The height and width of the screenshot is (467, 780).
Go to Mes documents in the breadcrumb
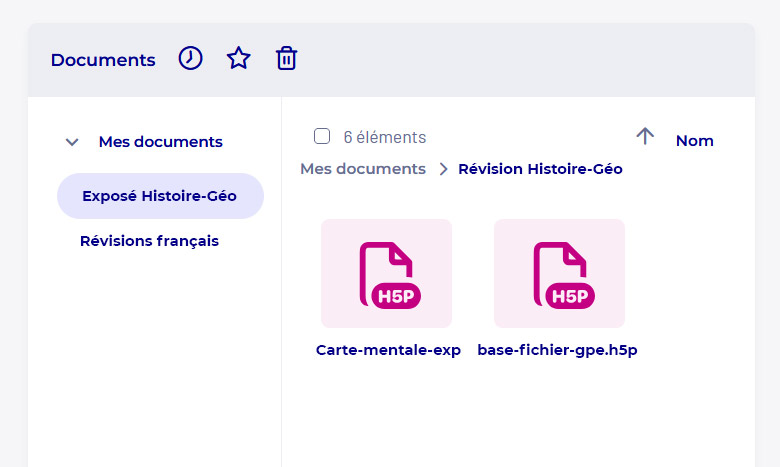[x=363, y=169]
